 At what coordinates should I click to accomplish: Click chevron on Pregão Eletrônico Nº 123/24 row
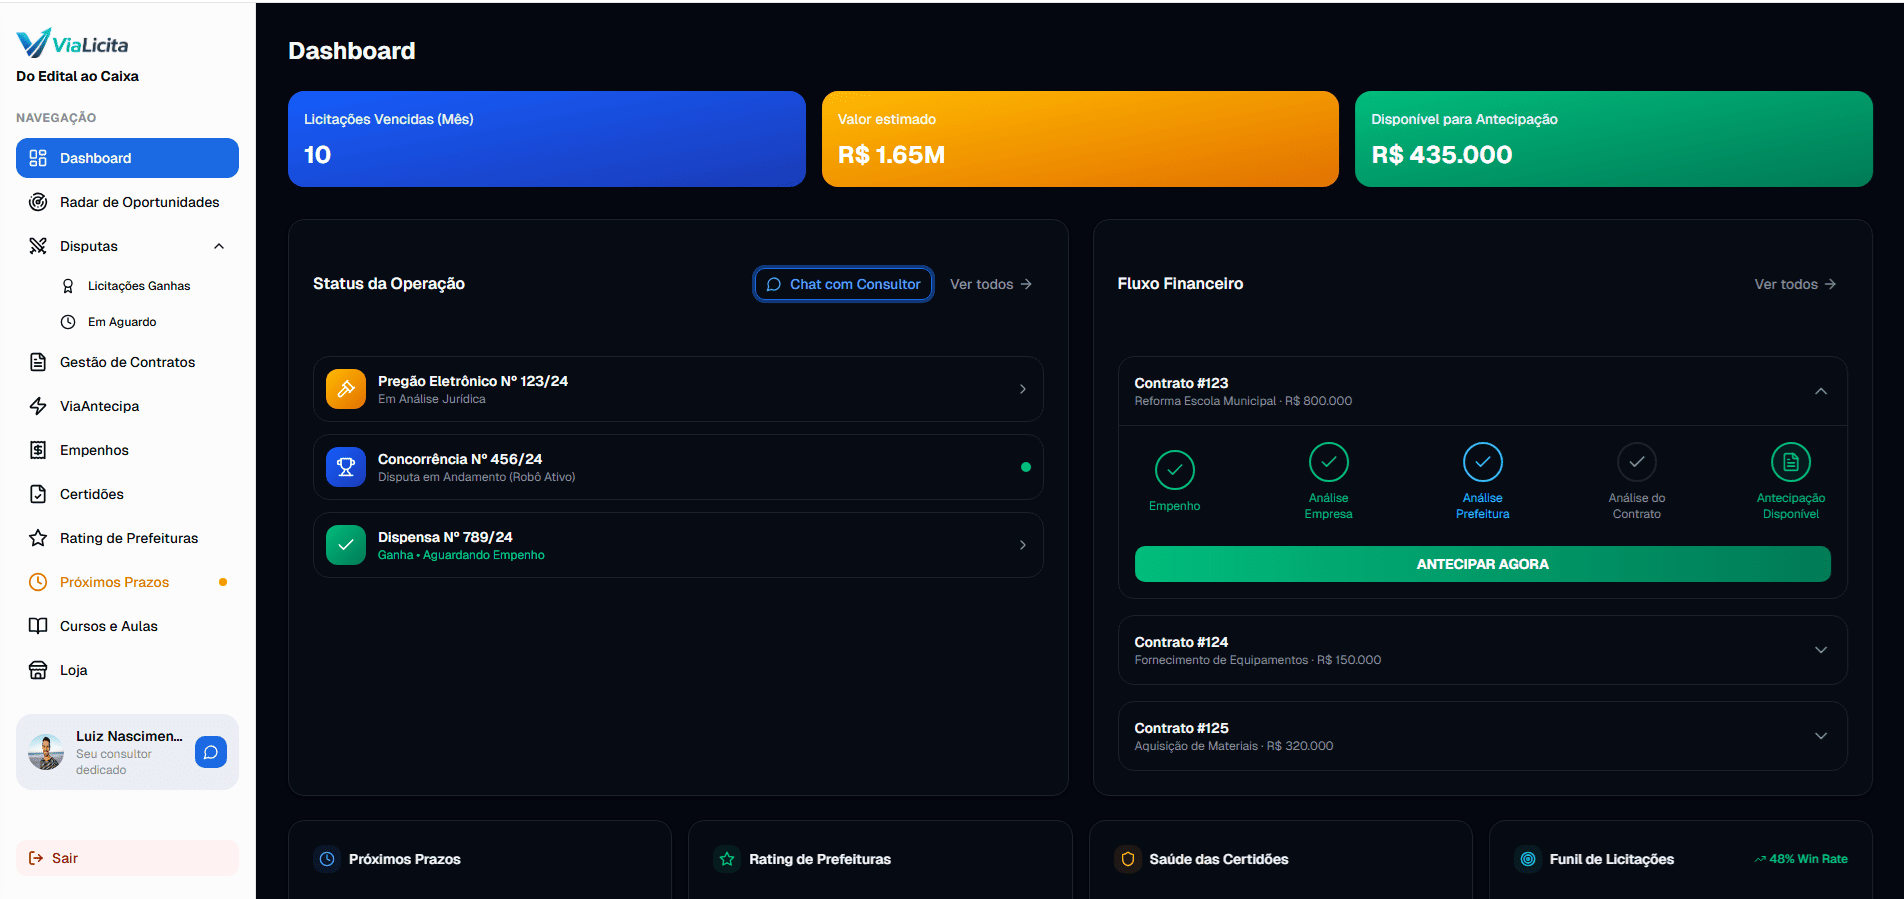click(1023, 389)
